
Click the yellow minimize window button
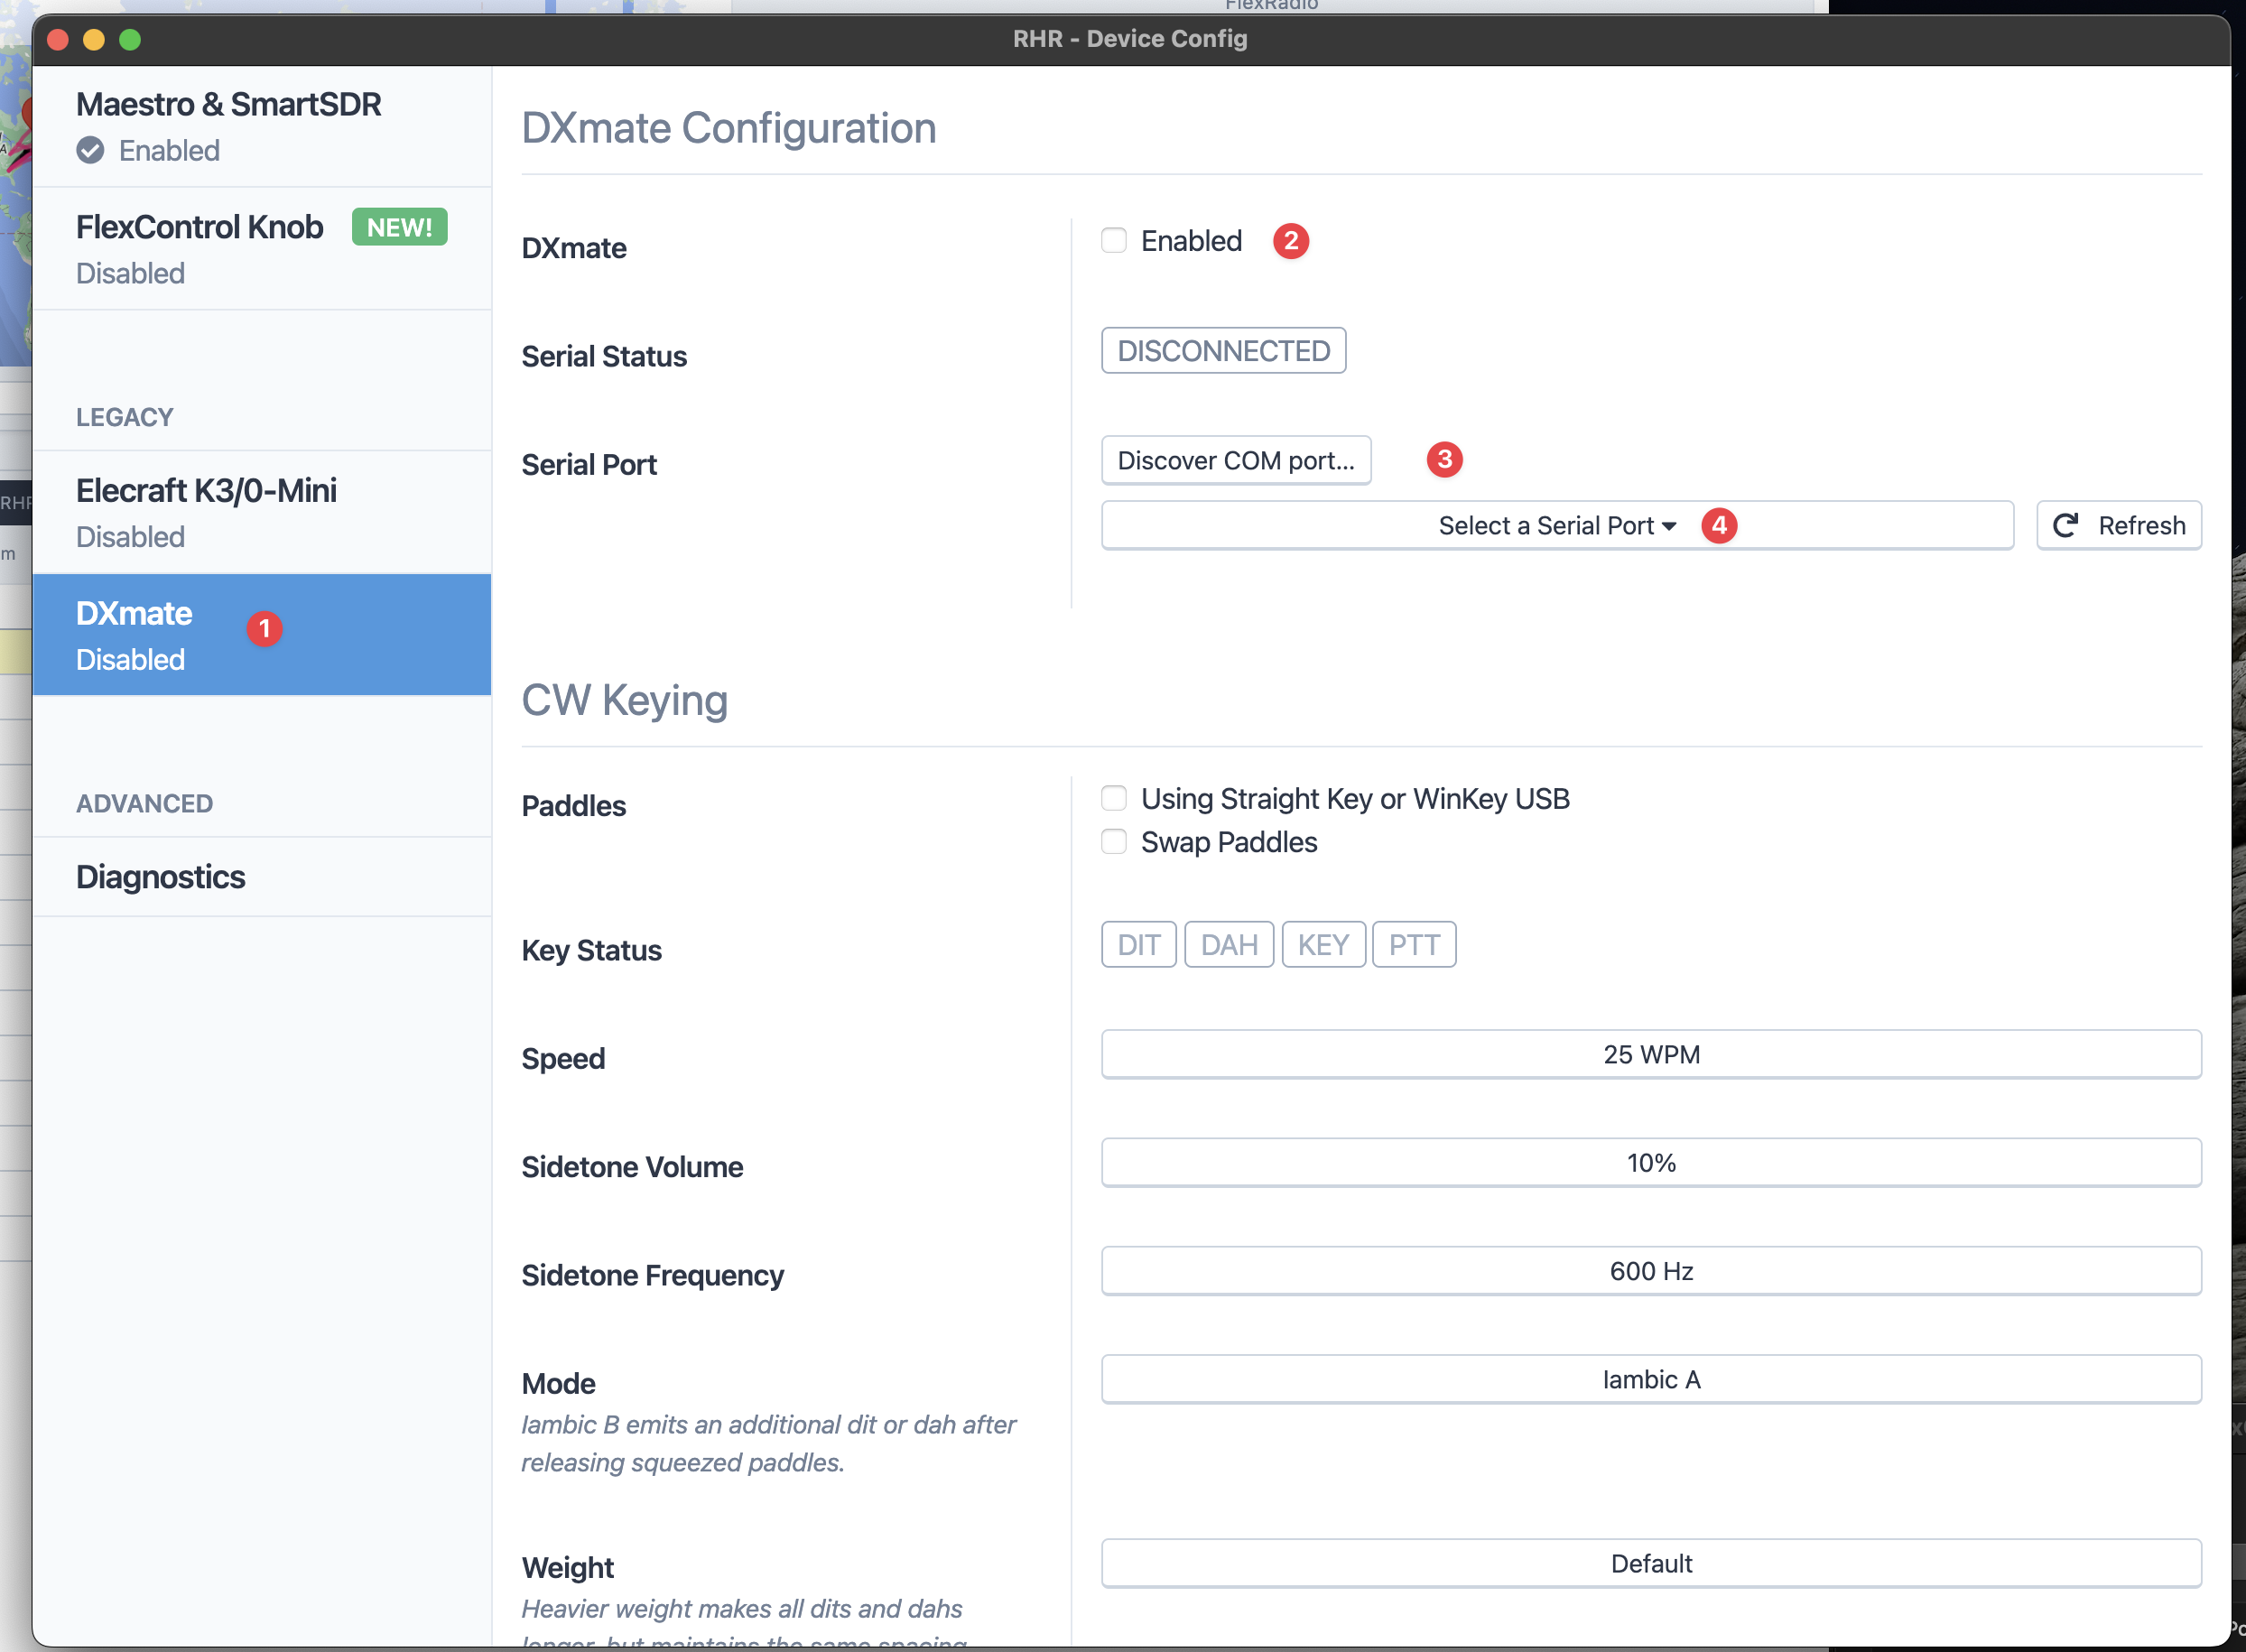click(94, 39)
